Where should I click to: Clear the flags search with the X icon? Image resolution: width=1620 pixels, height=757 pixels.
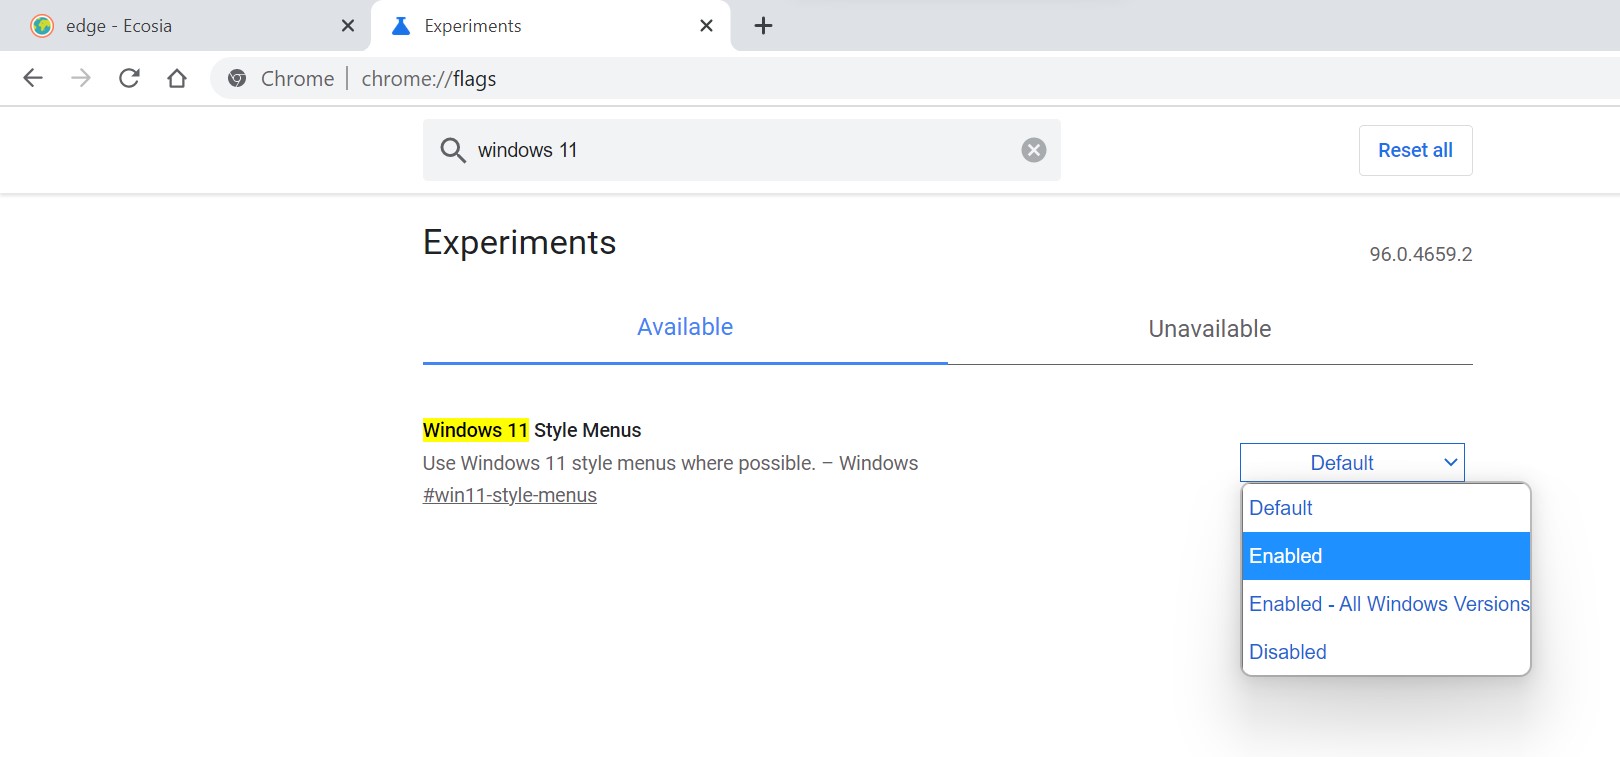(x=1034, y=150)
